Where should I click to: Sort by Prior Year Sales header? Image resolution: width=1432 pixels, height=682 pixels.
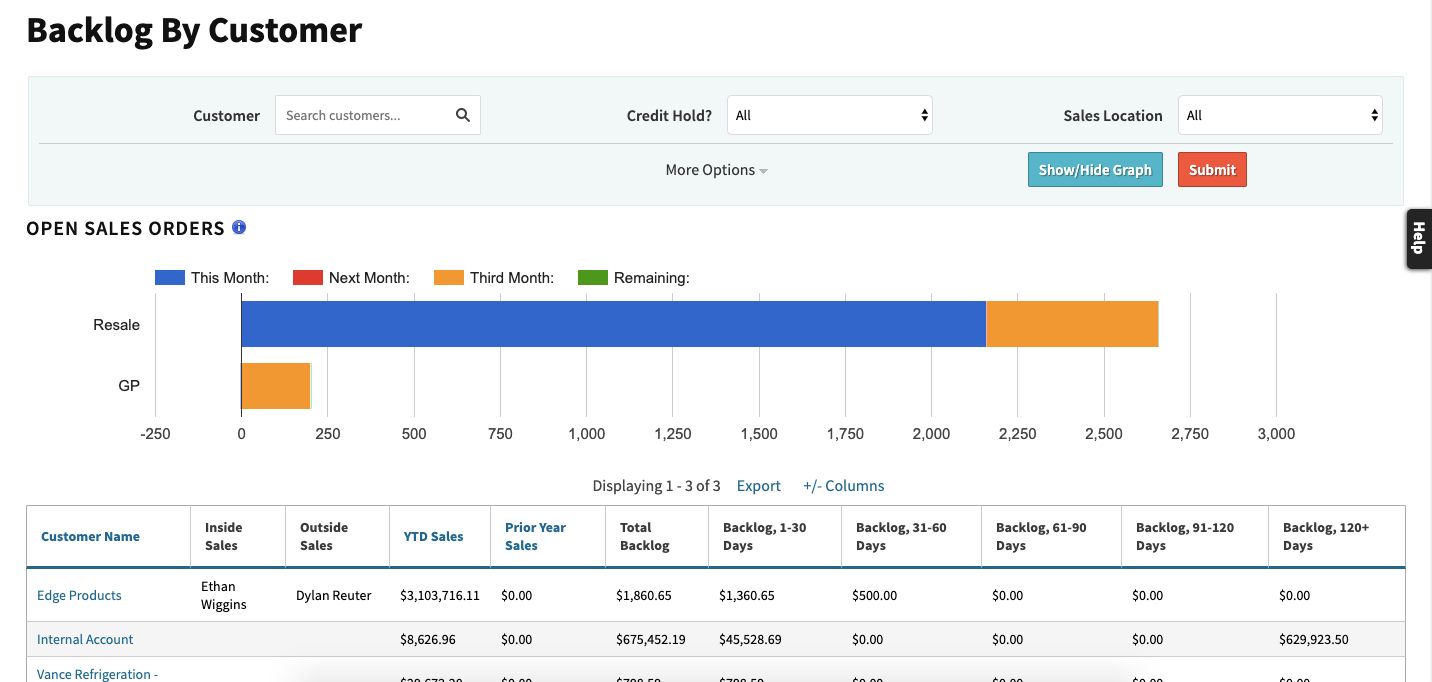(x=535, y=536)
